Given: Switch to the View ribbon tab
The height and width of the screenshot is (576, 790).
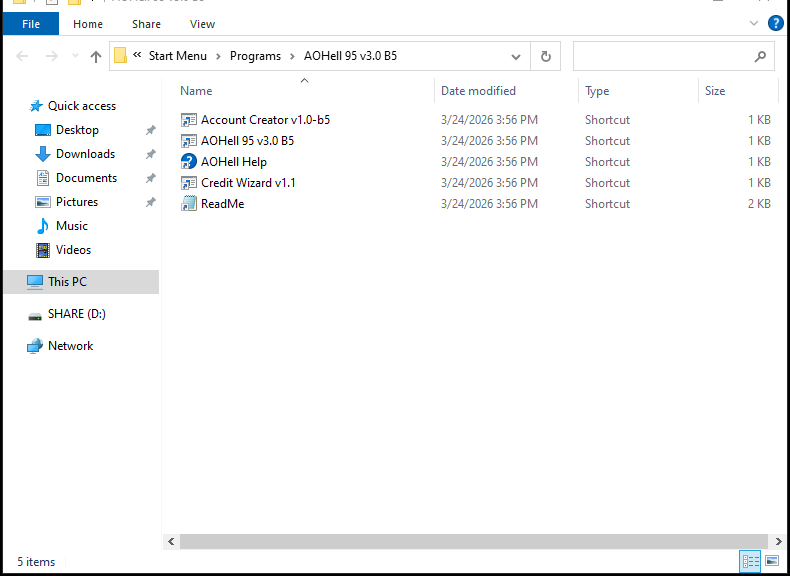Looking at the screenshot, I should tap(202, 24).
